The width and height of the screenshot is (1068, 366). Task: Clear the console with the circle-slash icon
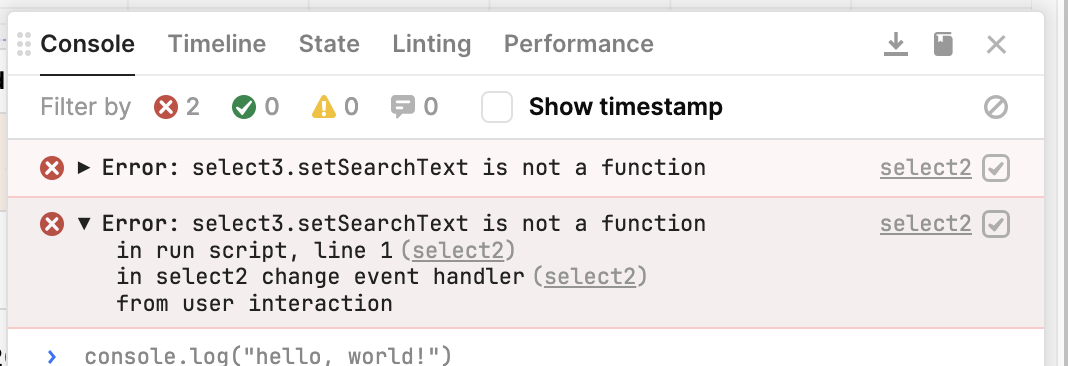996,107
